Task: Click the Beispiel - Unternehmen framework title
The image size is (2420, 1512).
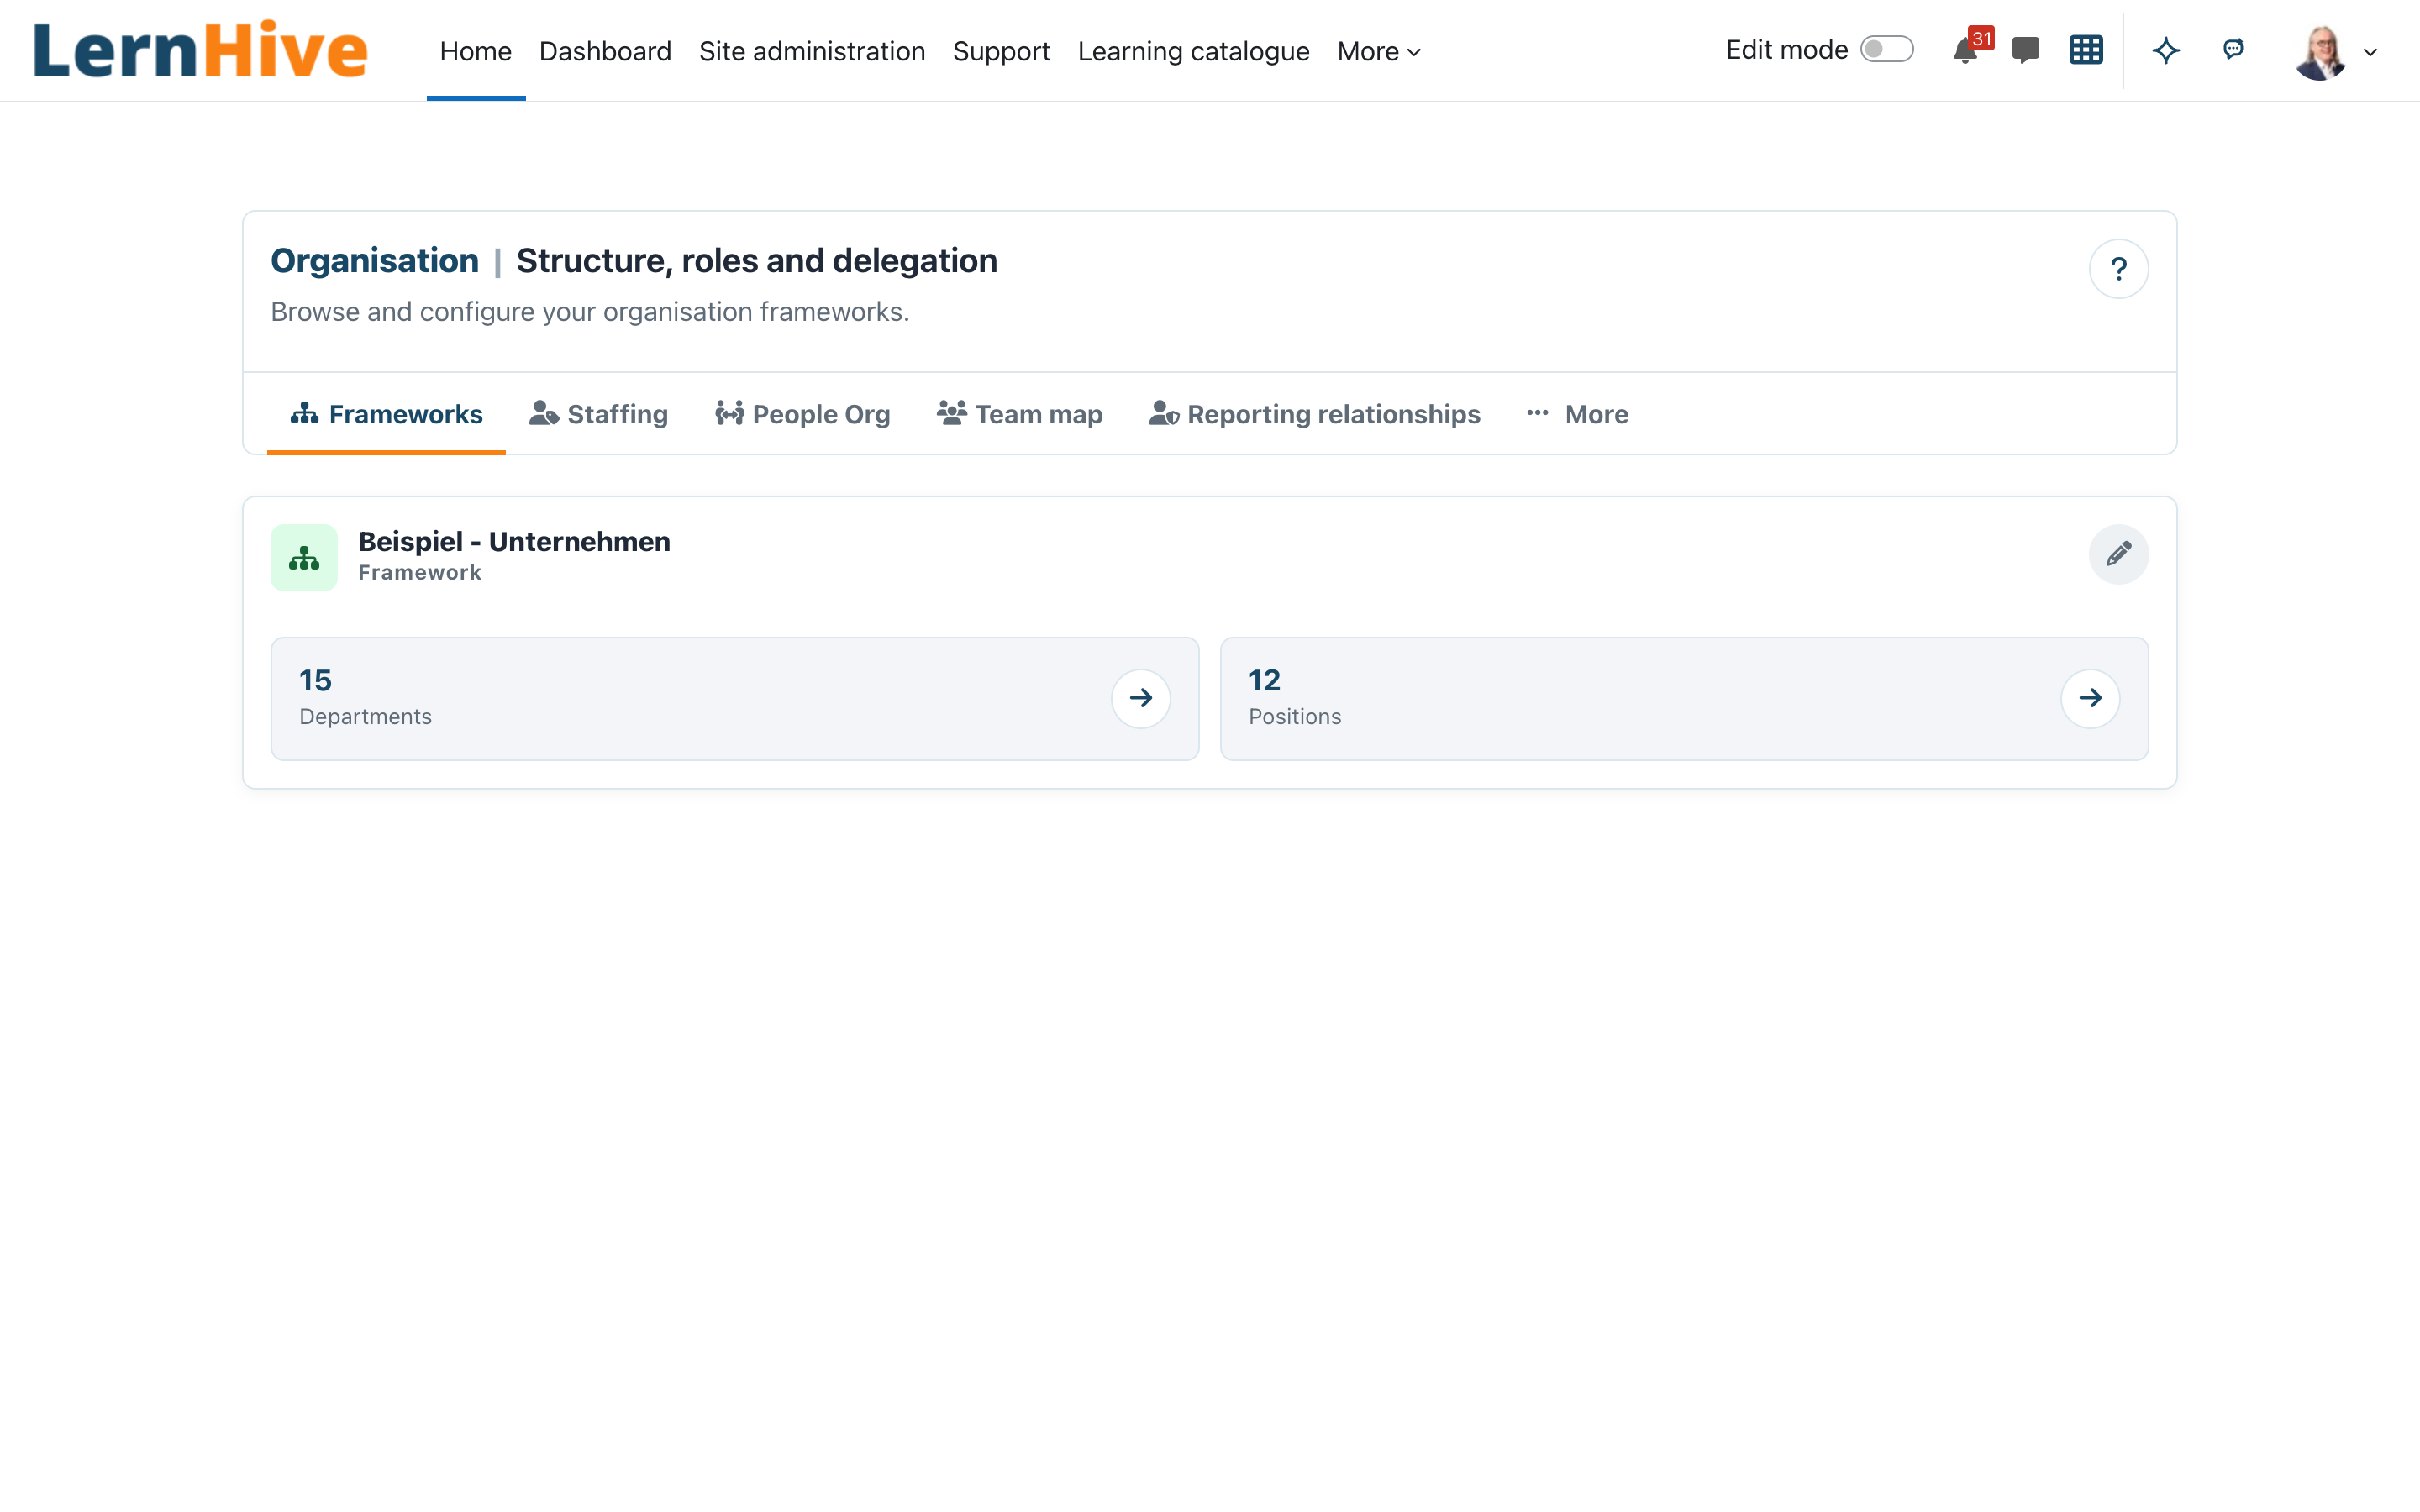Action: click(x=514, y=541)
